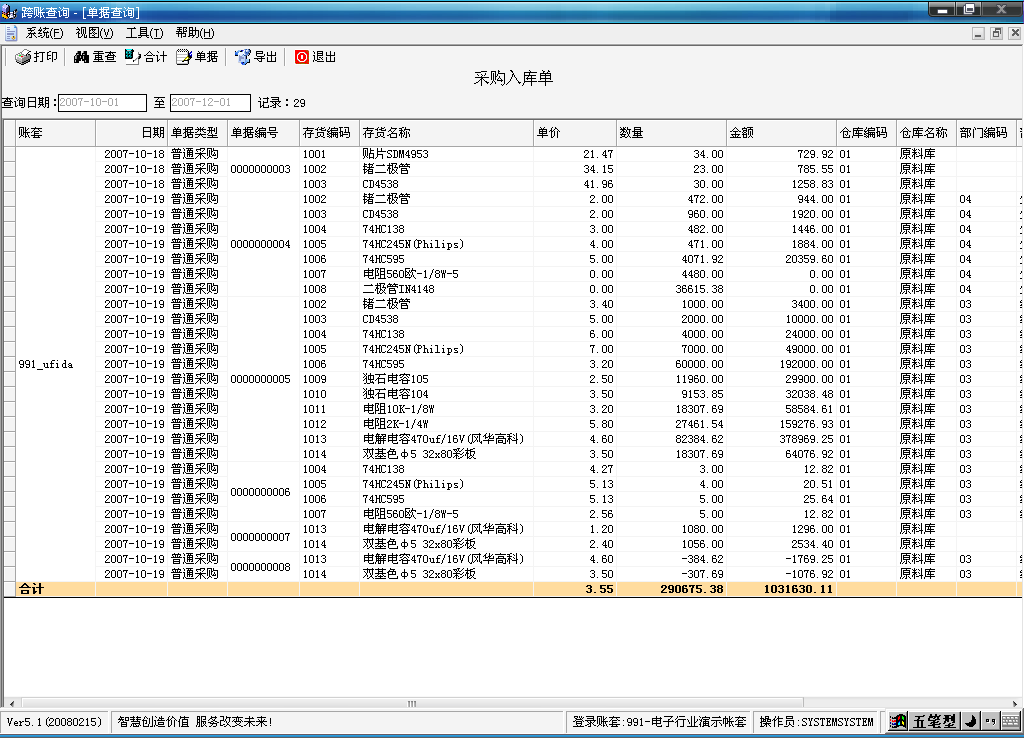Restore the inner document window
This screenshot has width=1024, height=738.
[x=997, y=33]
